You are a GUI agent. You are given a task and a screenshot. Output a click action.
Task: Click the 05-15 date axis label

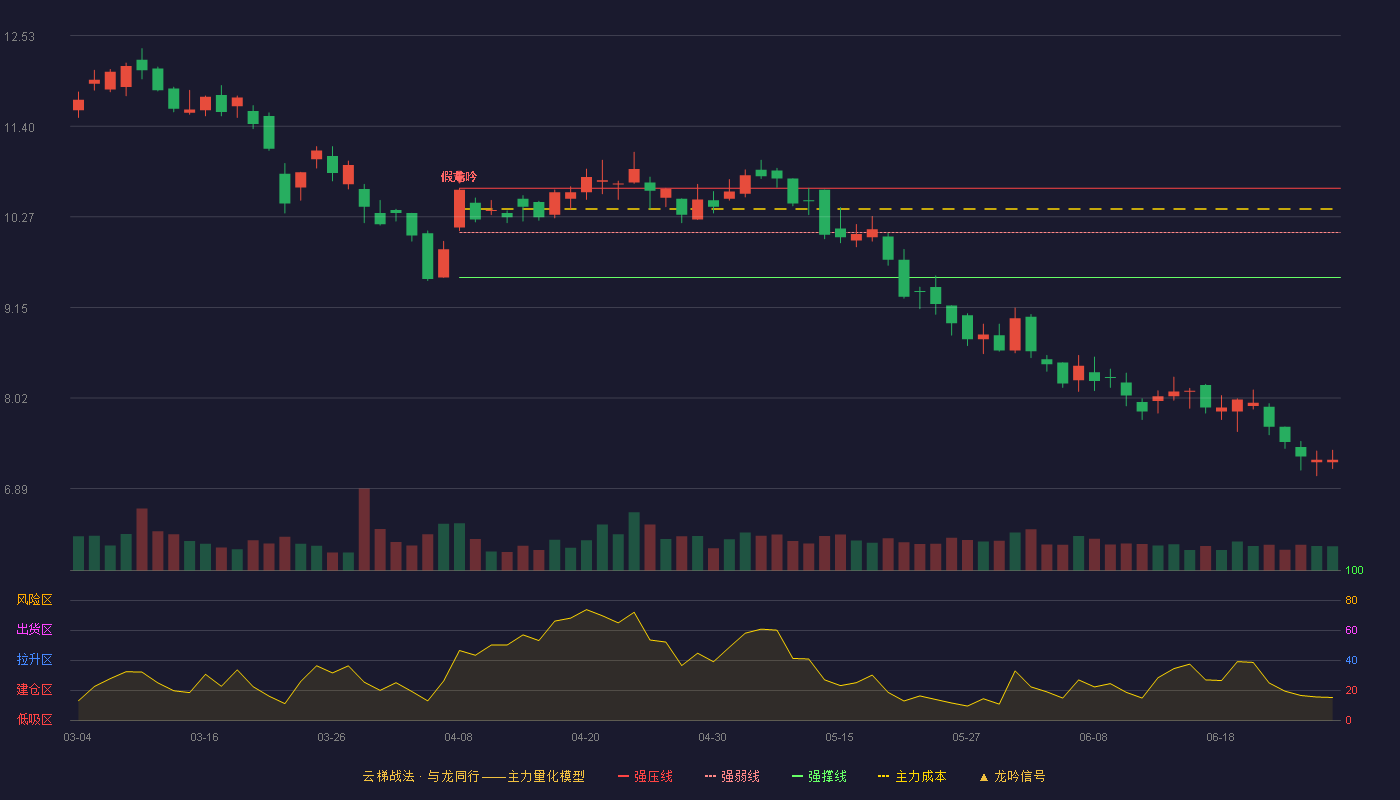pos(839,737)
